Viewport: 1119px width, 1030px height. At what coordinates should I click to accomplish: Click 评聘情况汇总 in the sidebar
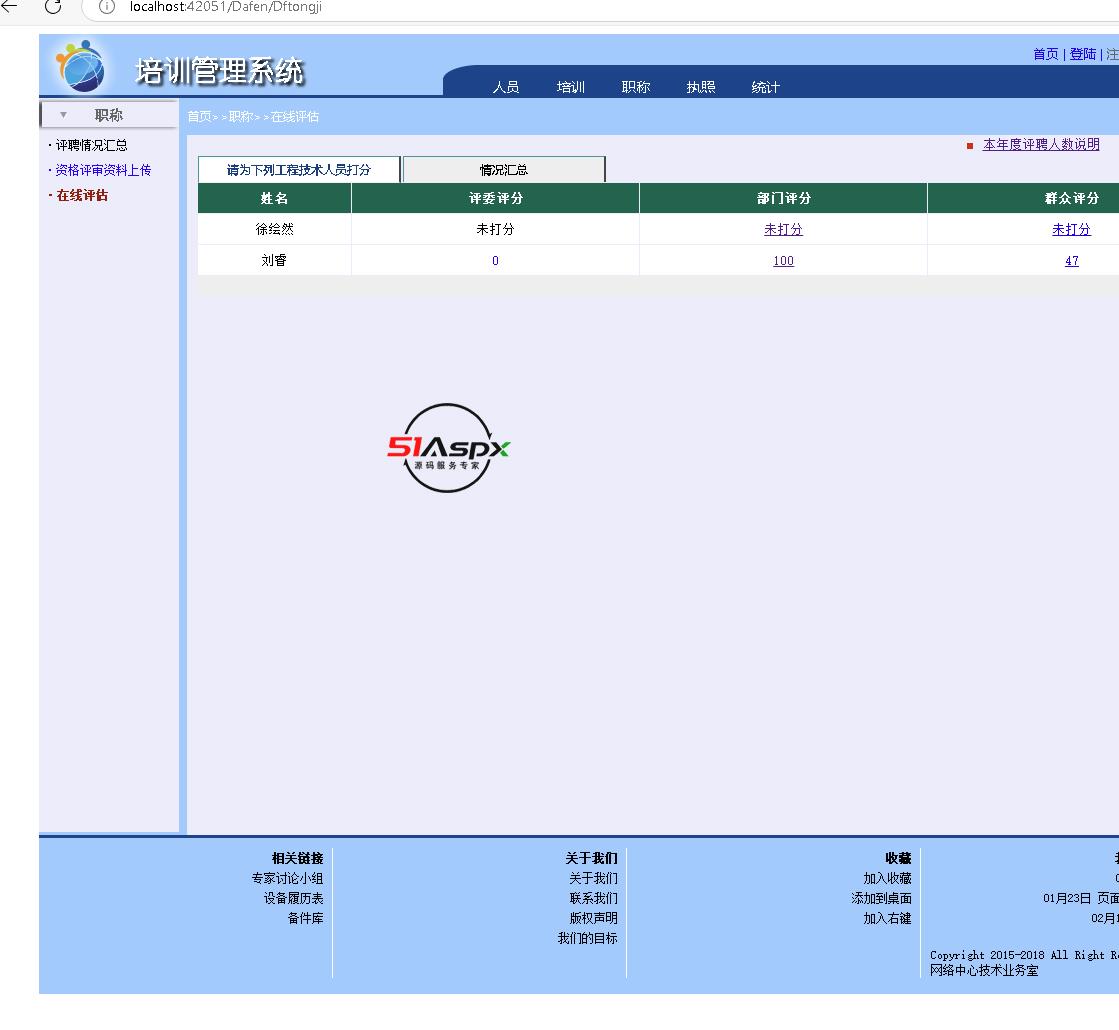pos(91,146)
